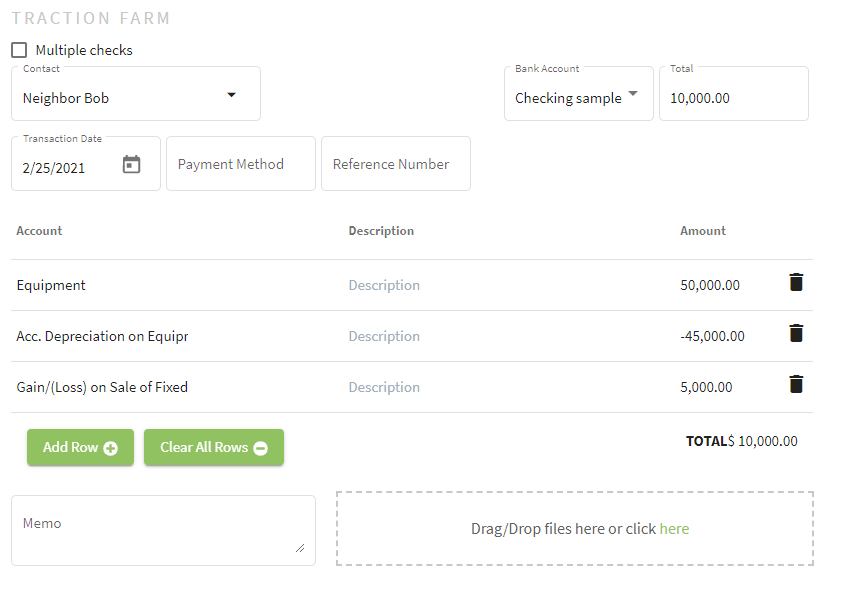Click Clear All Rows button

pos(214,447)
